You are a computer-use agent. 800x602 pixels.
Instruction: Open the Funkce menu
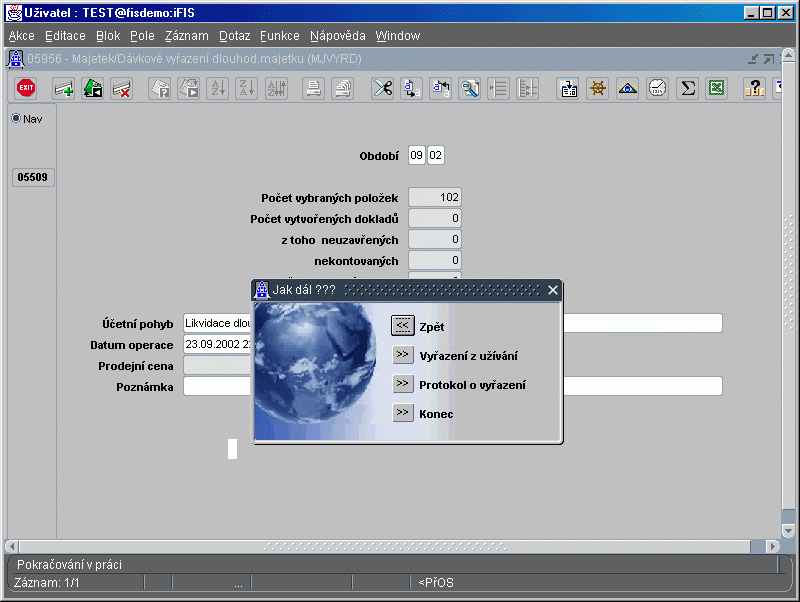click(x=279, y=36)
